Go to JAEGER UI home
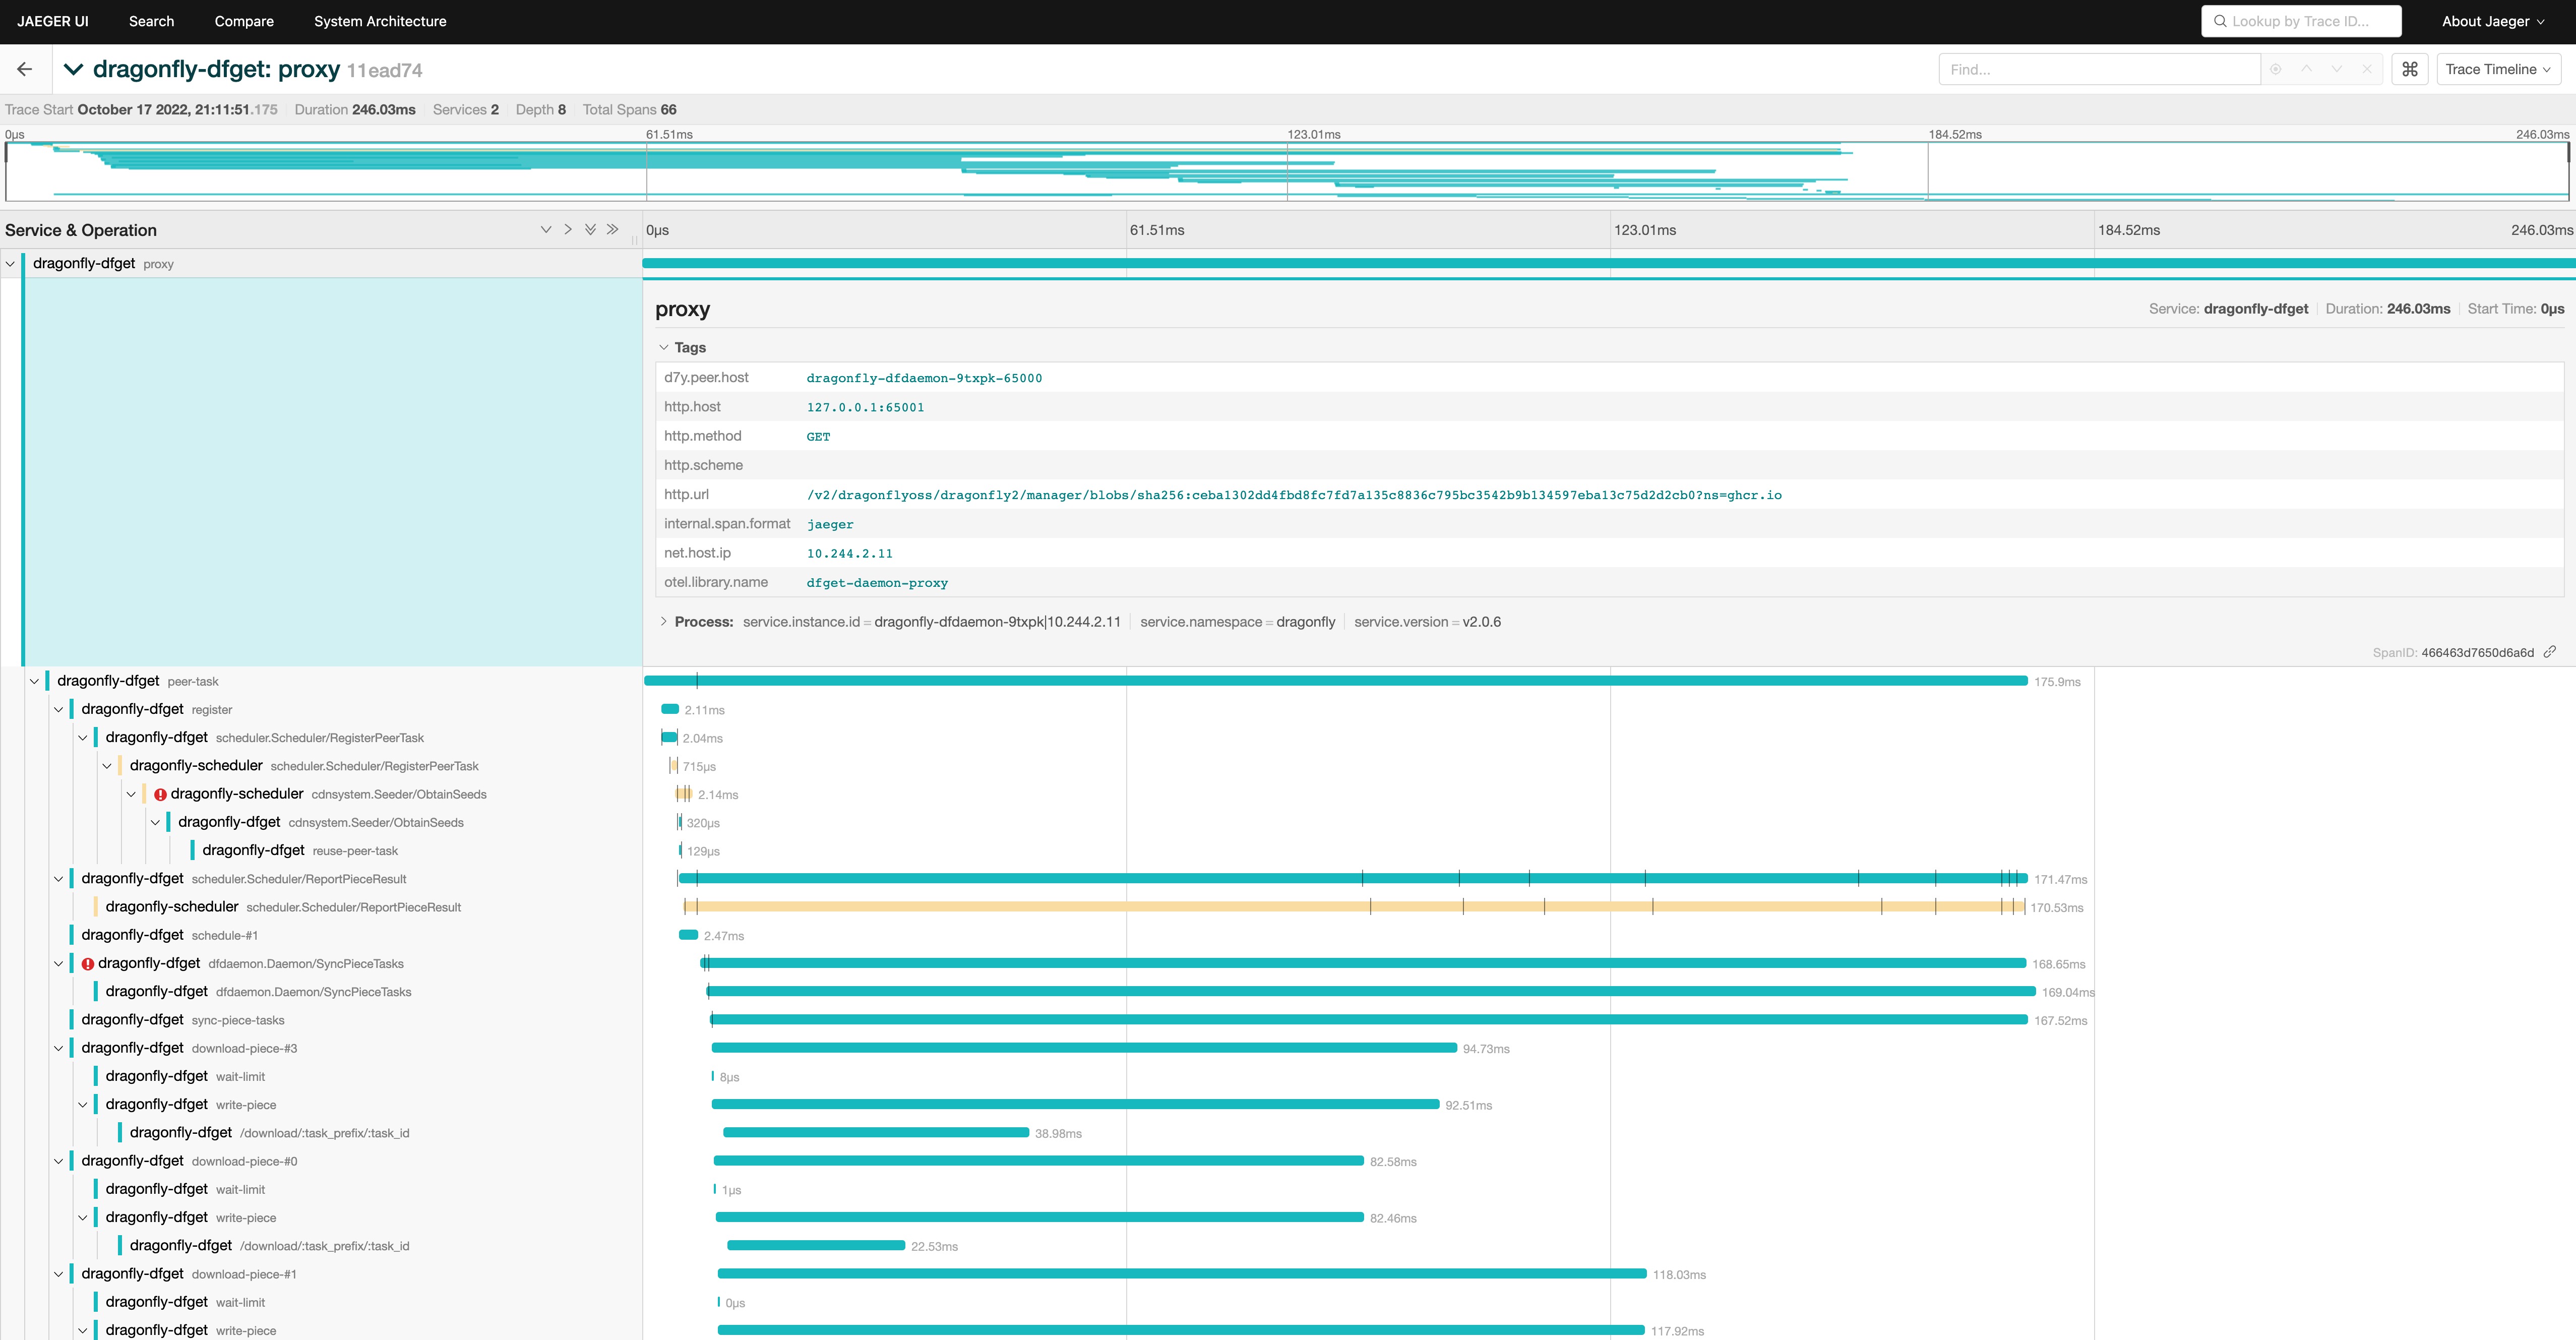Viewport: 2576px width, 1340px height. (53, 21)
